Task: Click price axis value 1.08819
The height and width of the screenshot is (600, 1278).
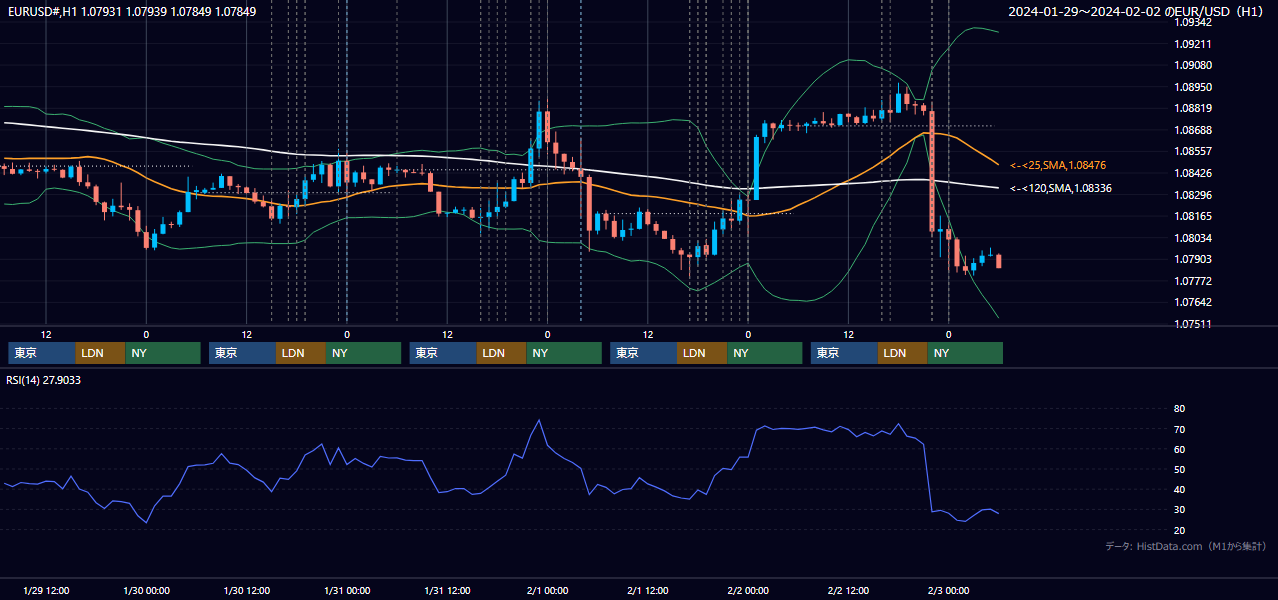Action: pyautogui.click(x=1193, y=108)
